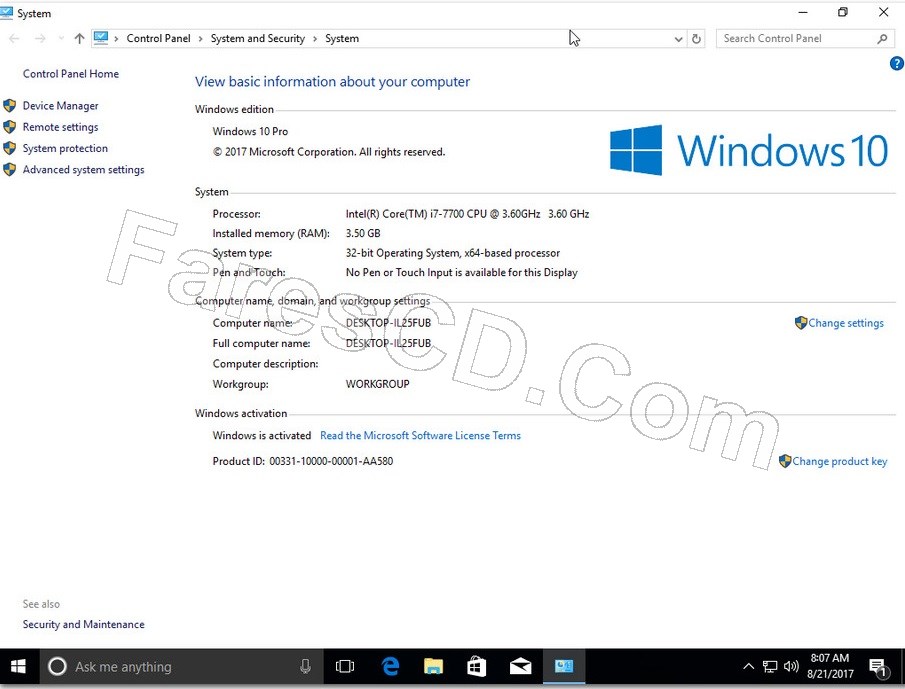
Task: Click the forward navigation arrow
Action: click(40, 39)
